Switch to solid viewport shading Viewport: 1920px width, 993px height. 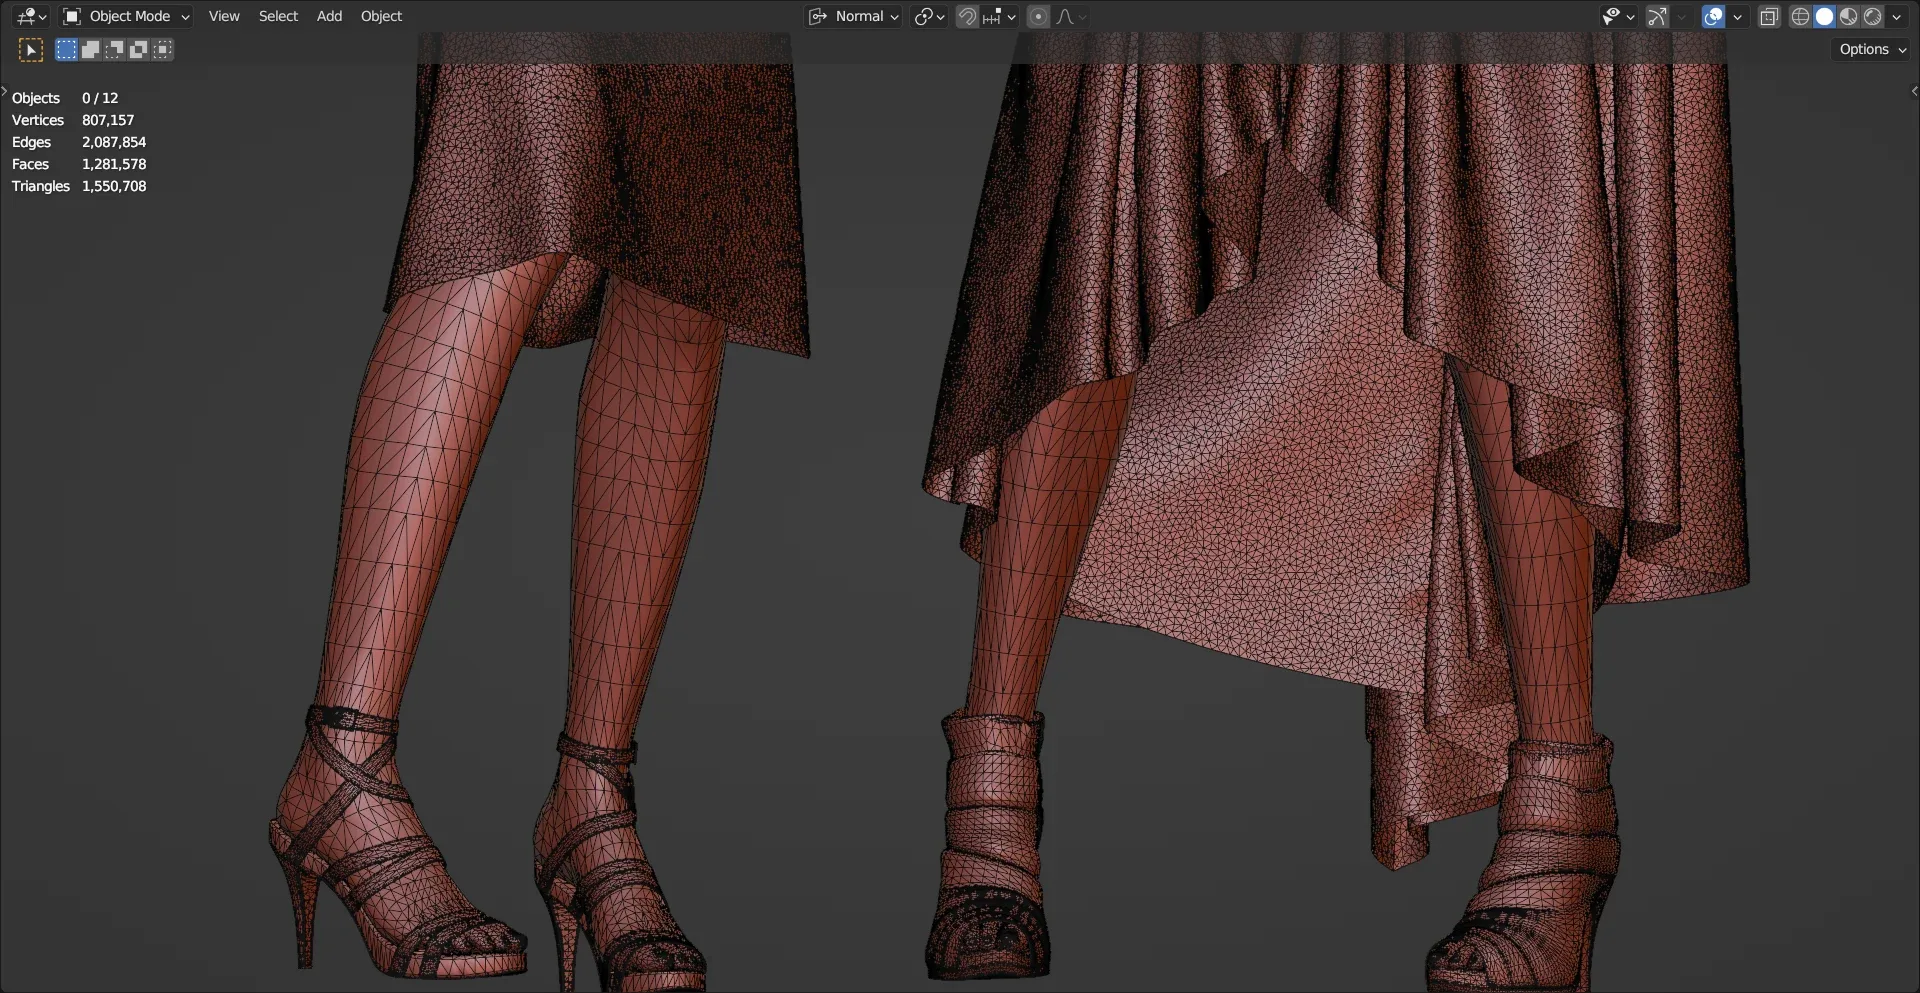(x=1824, y=16)
